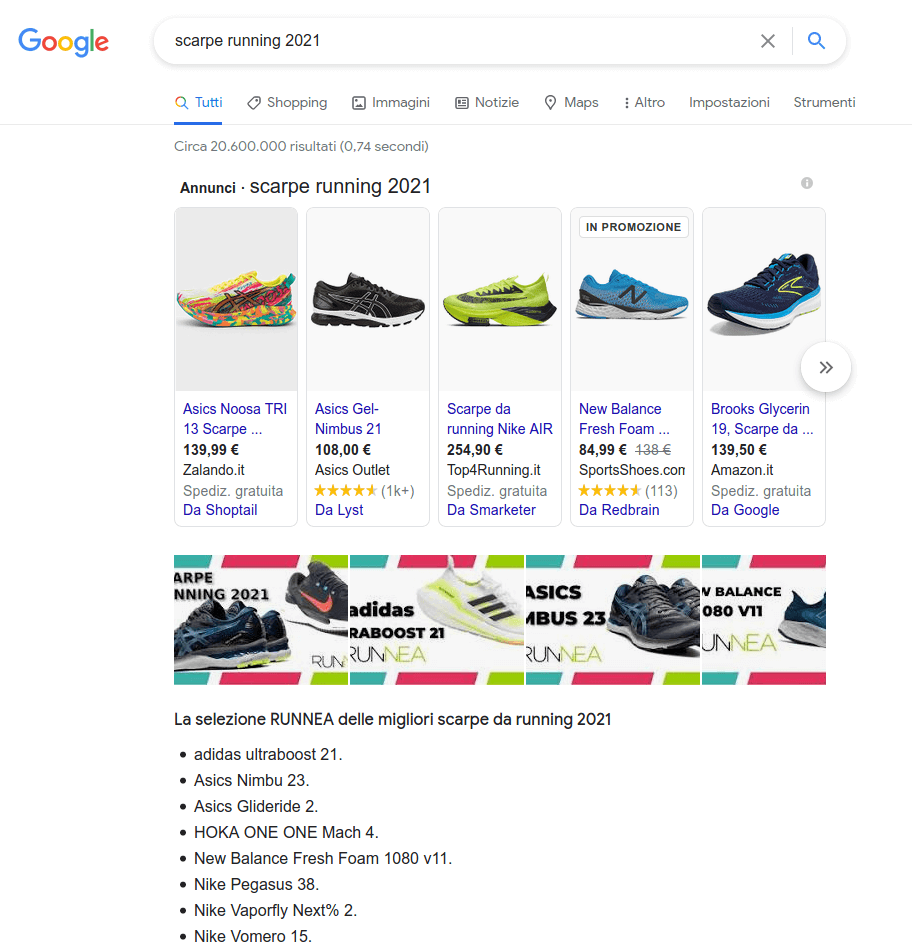The image size is (912, 952).
Task: Open New Balance Fresh Foam link
Action: click(624, 419)
